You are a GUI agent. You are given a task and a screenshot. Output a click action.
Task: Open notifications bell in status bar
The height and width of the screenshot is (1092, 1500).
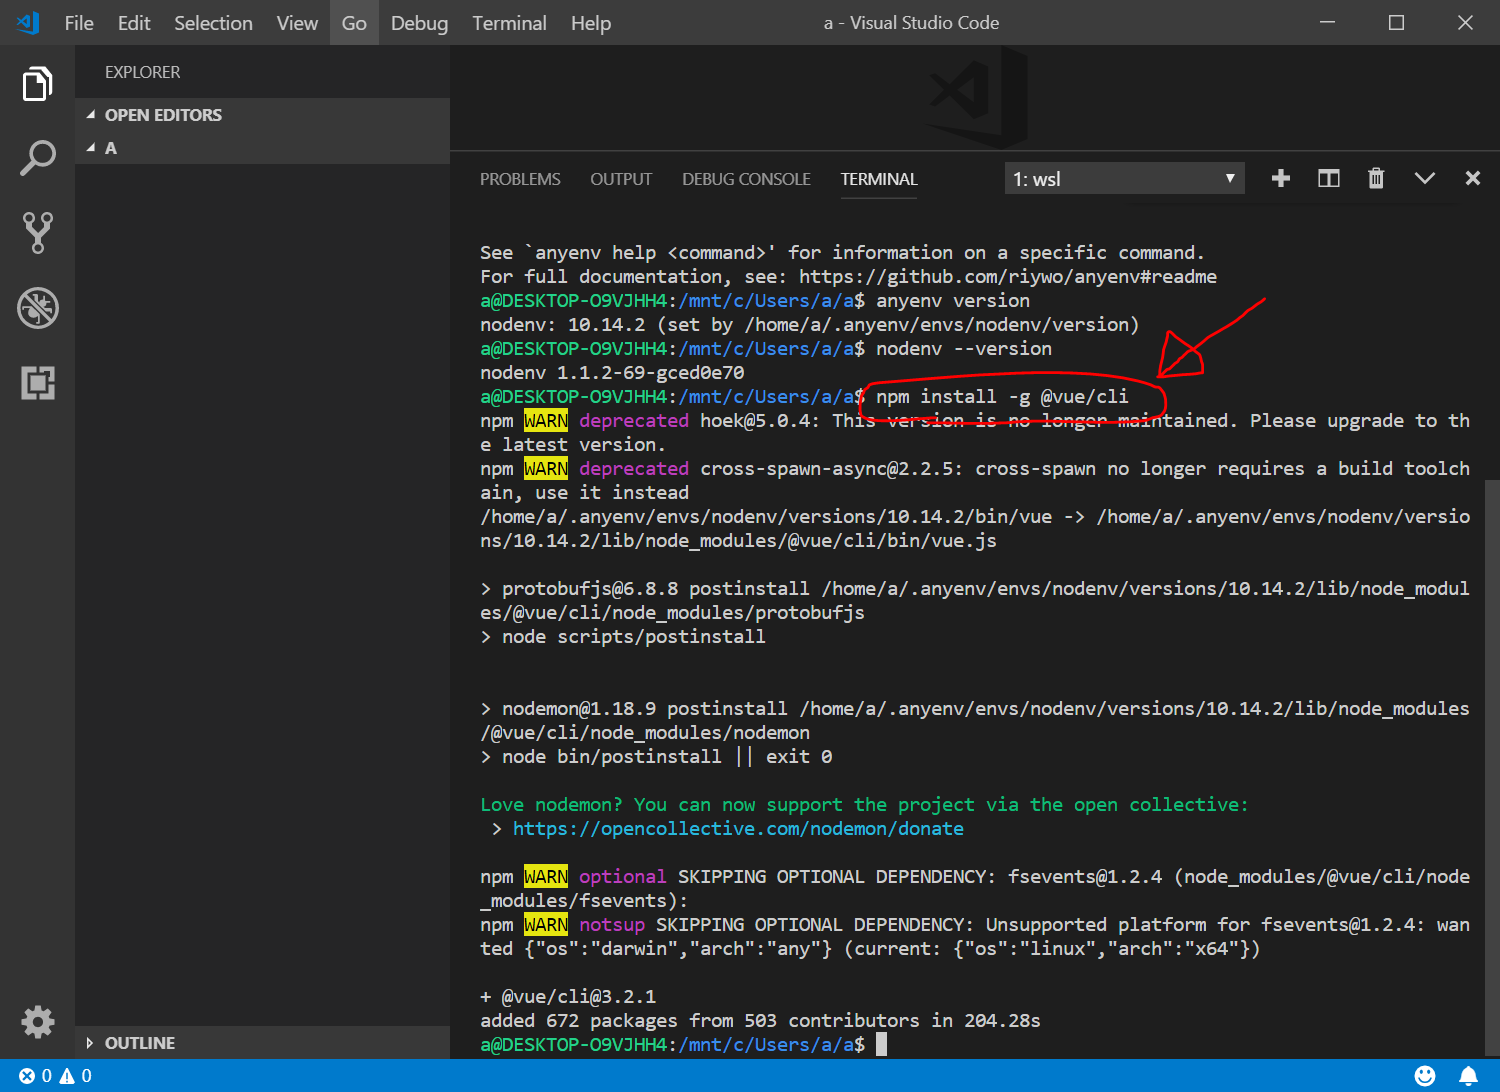click(1468, 1076)
